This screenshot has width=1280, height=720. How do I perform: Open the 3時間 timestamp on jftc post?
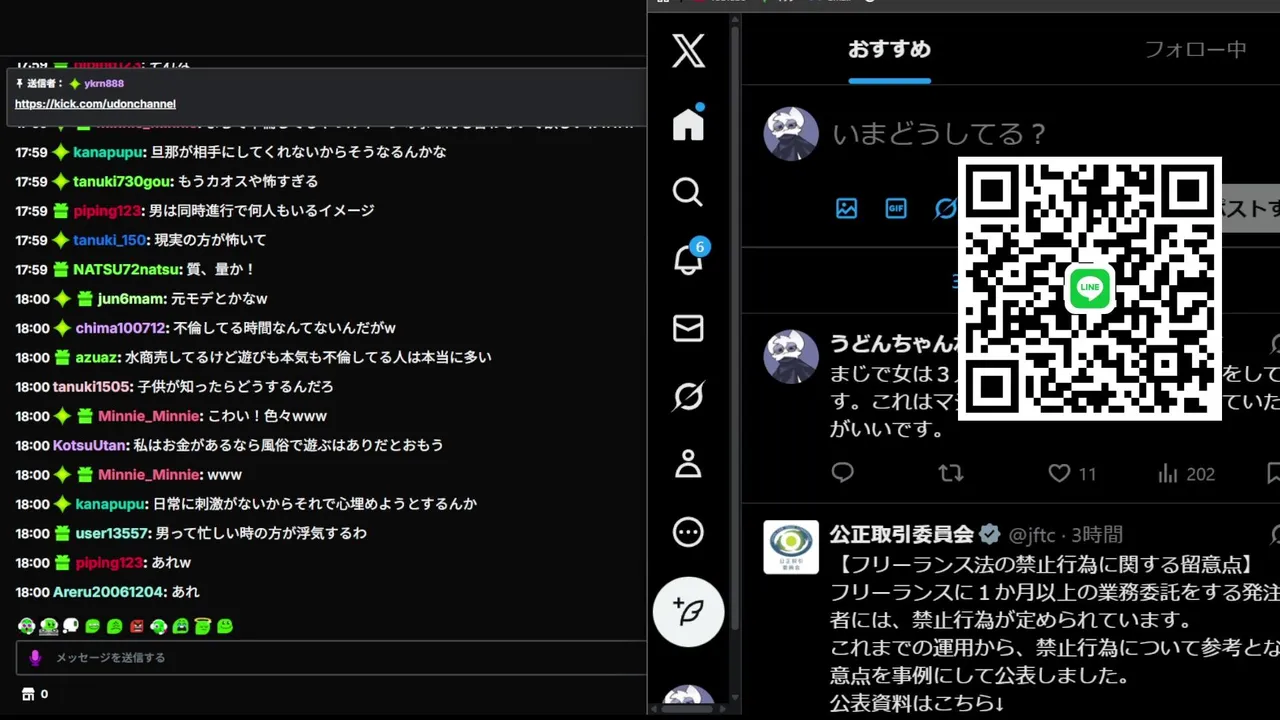pyautogui.click(x=1097, y=535)
